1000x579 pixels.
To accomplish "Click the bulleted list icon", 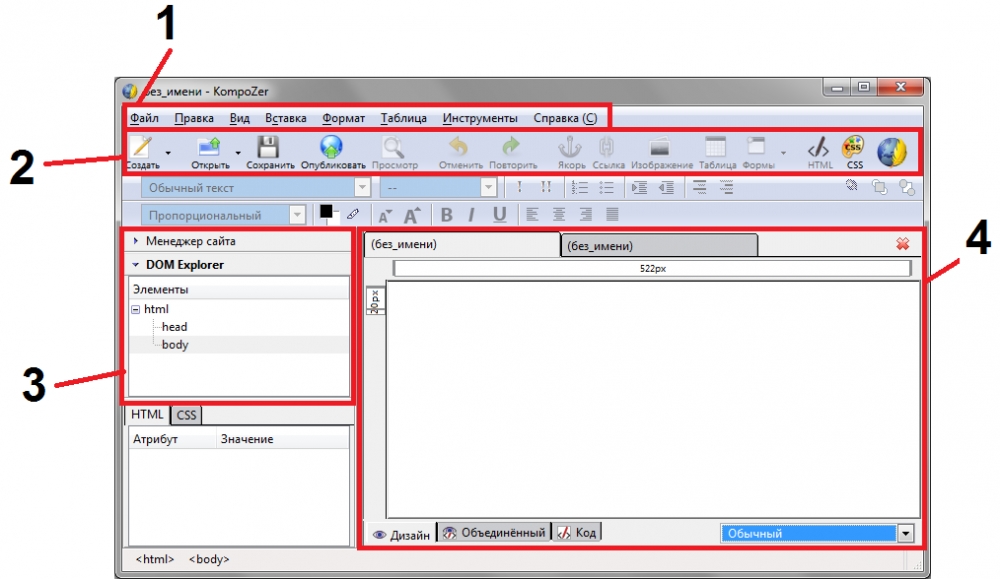I will pyautogui.click(x=607, y=187).
